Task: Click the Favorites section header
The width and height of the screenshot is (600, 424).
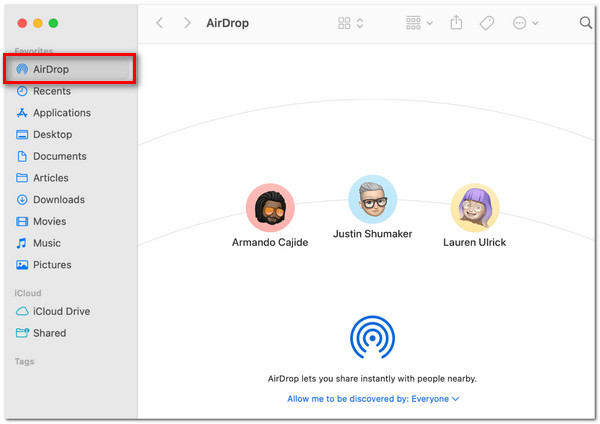Action: point(34,50)
